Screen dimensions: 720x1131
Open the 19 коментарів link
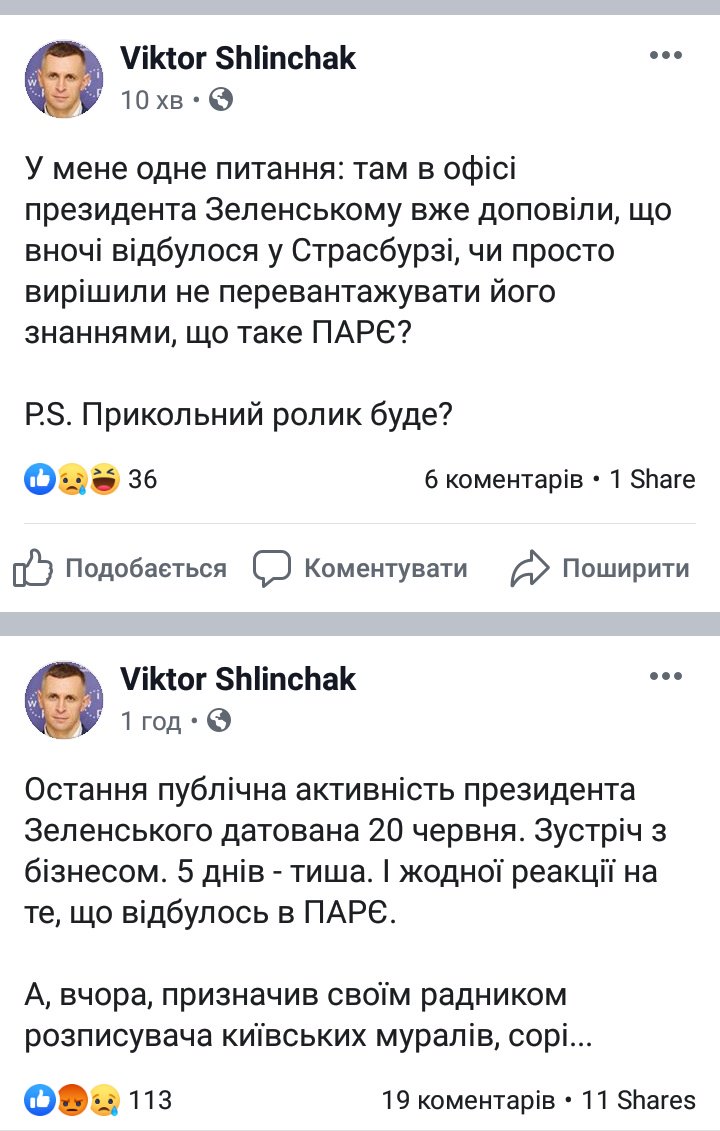tap(468, 1101)
